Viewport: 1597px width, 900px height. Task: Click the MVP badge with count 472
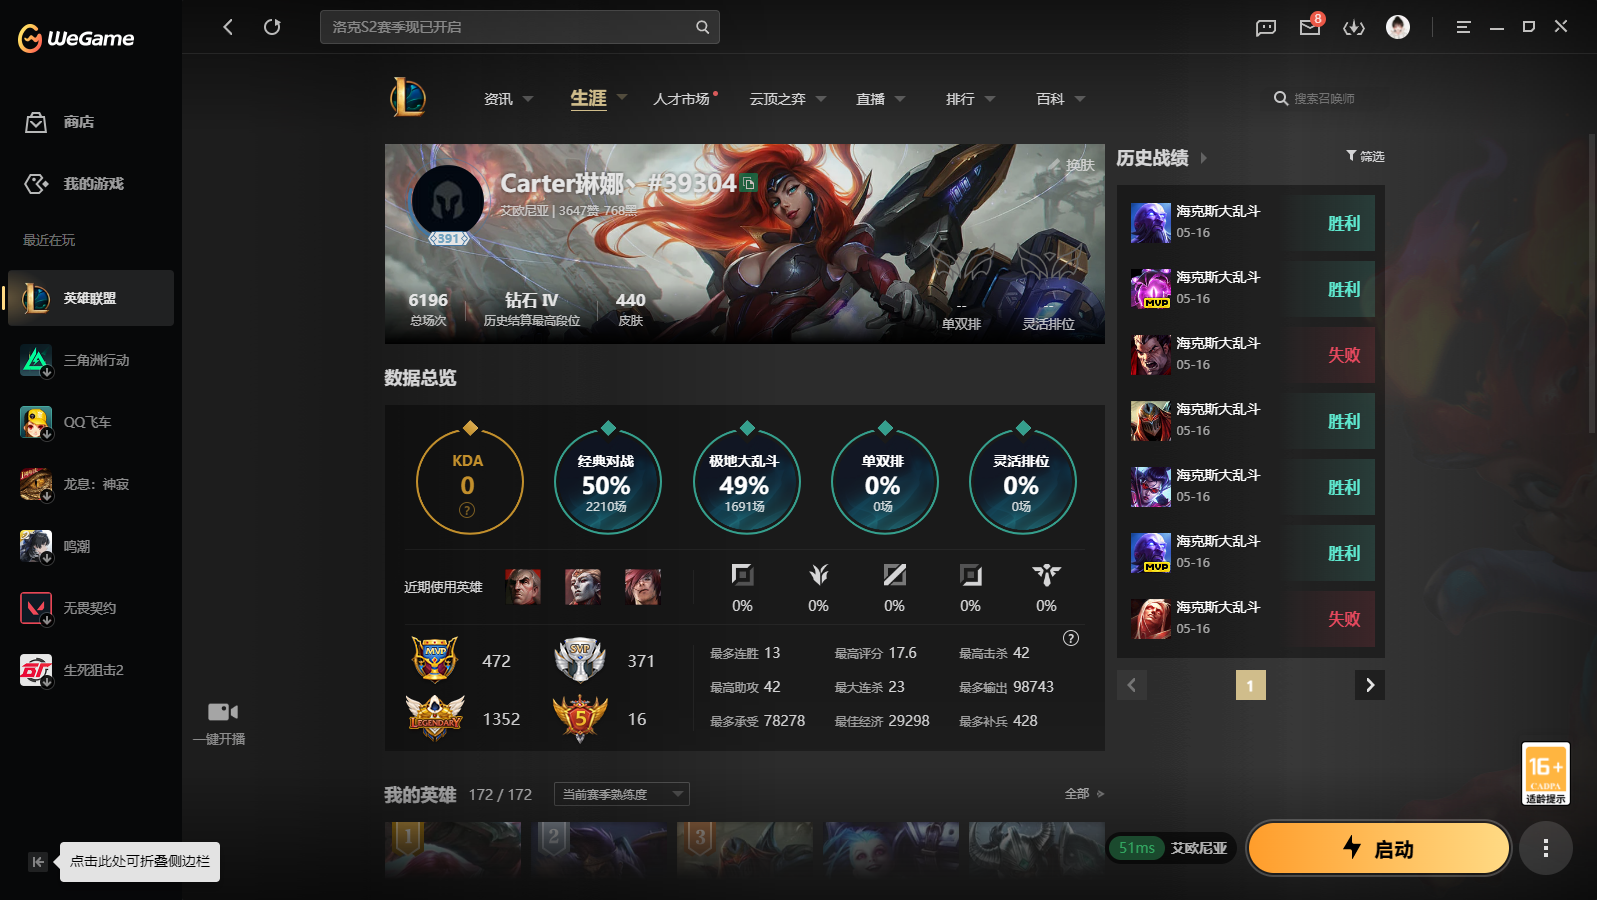click(435, 660)
